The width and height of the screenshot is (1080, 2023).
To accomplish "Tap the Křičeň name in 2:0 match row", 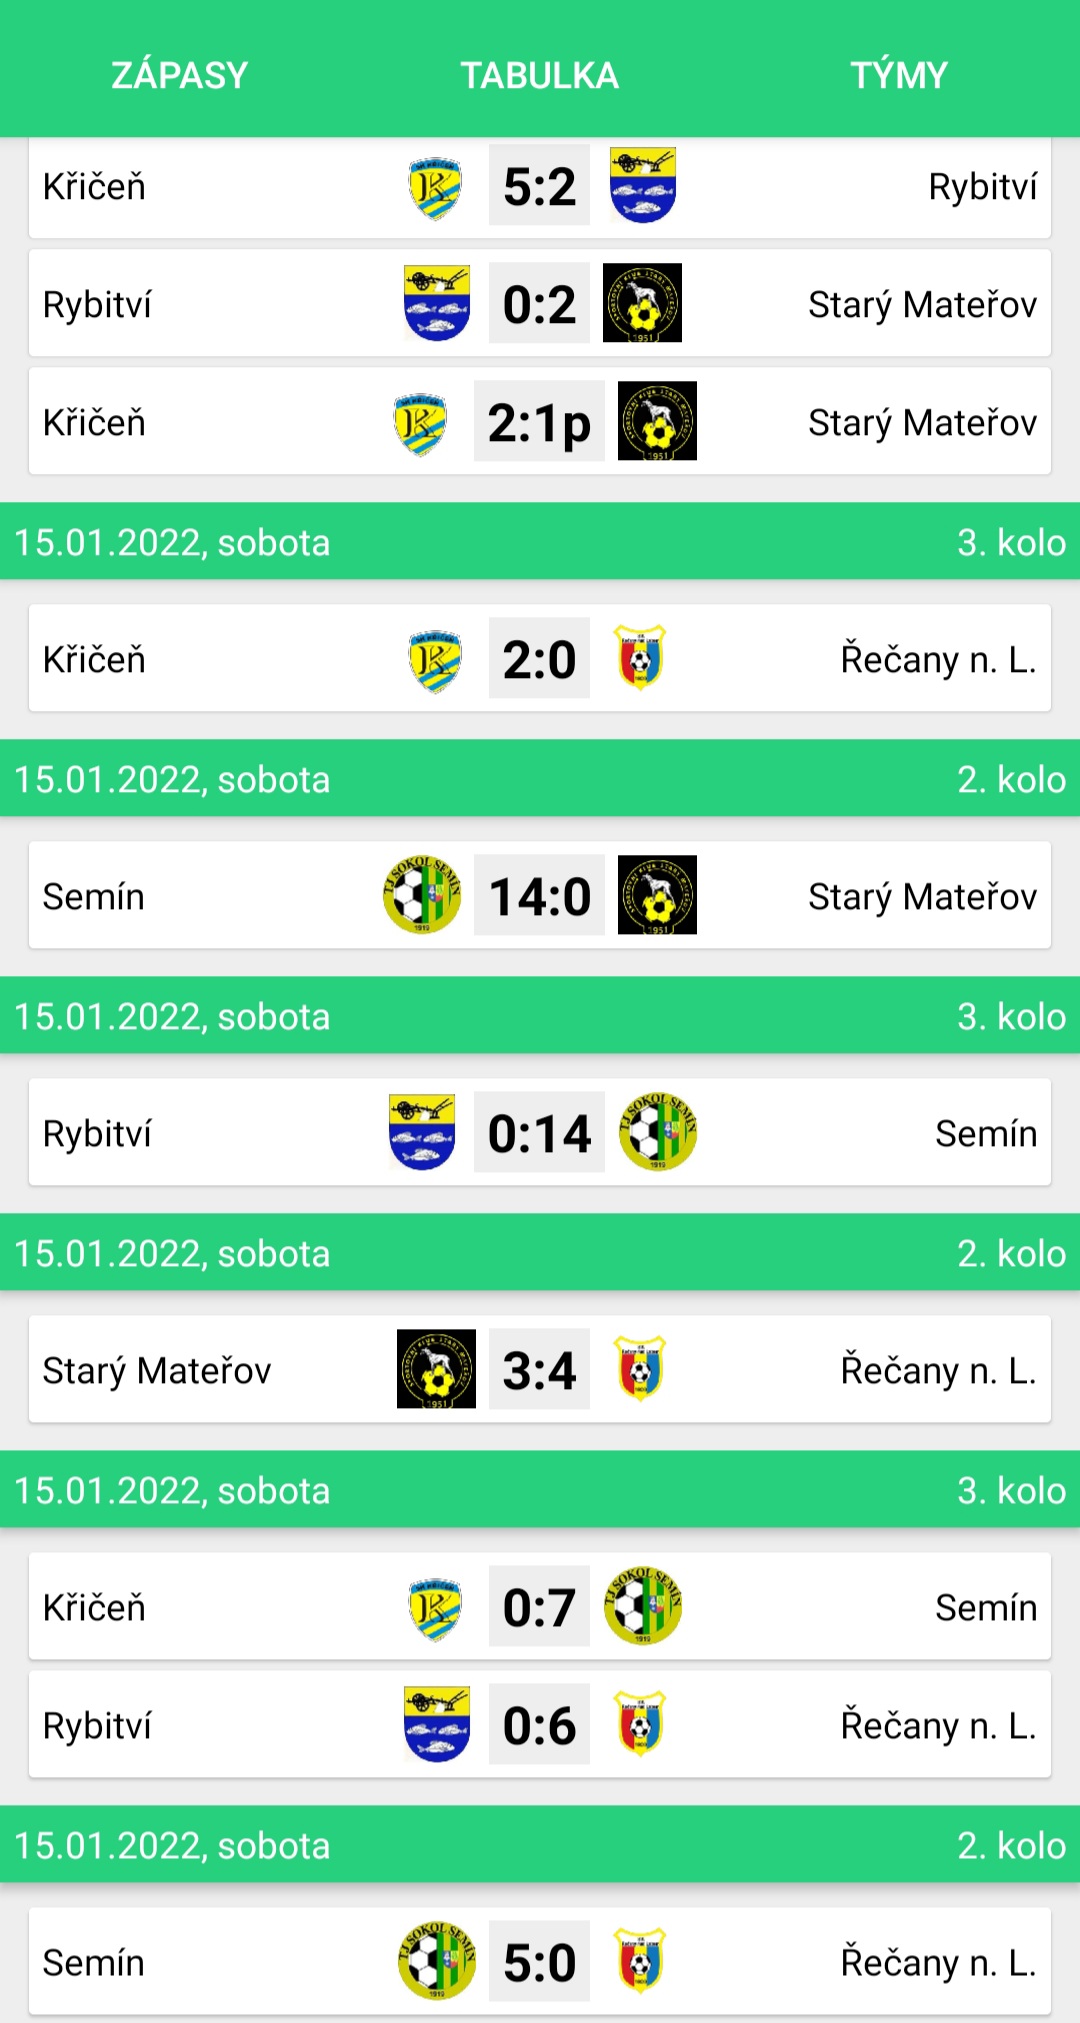I will [94, 659].
